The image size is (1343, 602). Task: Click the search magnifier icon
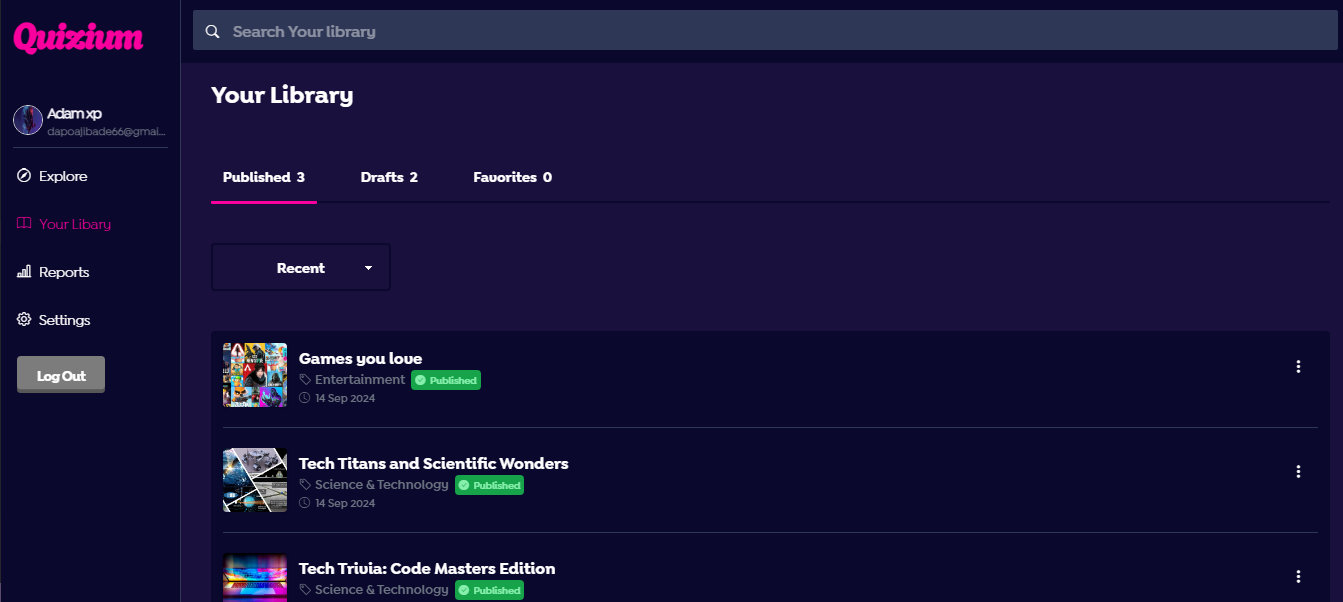tap(212, 31)
